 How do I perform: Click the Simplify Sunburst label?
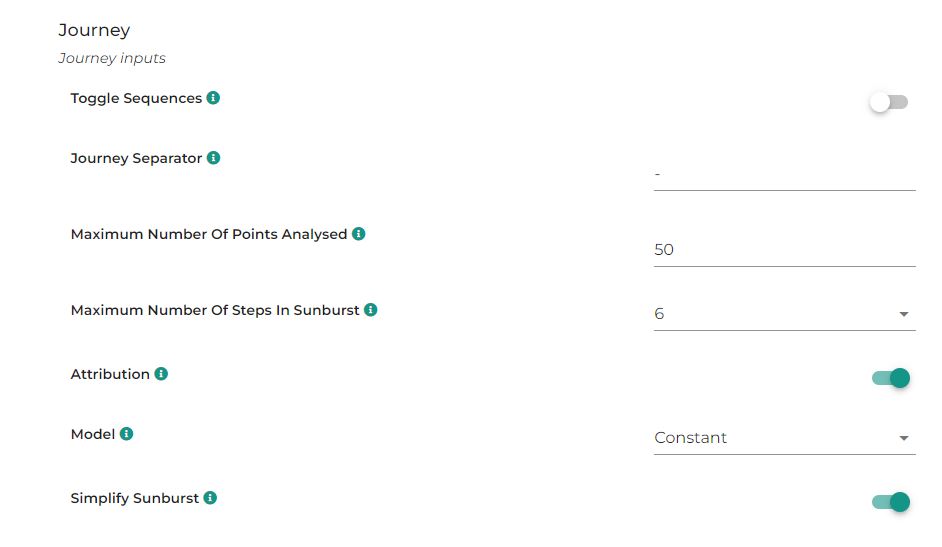(x=135, y=498)
